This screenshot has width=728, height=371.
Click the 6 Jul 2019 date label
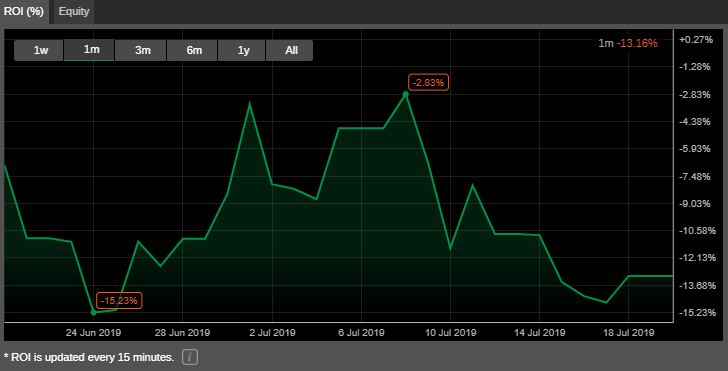[361, 333]
